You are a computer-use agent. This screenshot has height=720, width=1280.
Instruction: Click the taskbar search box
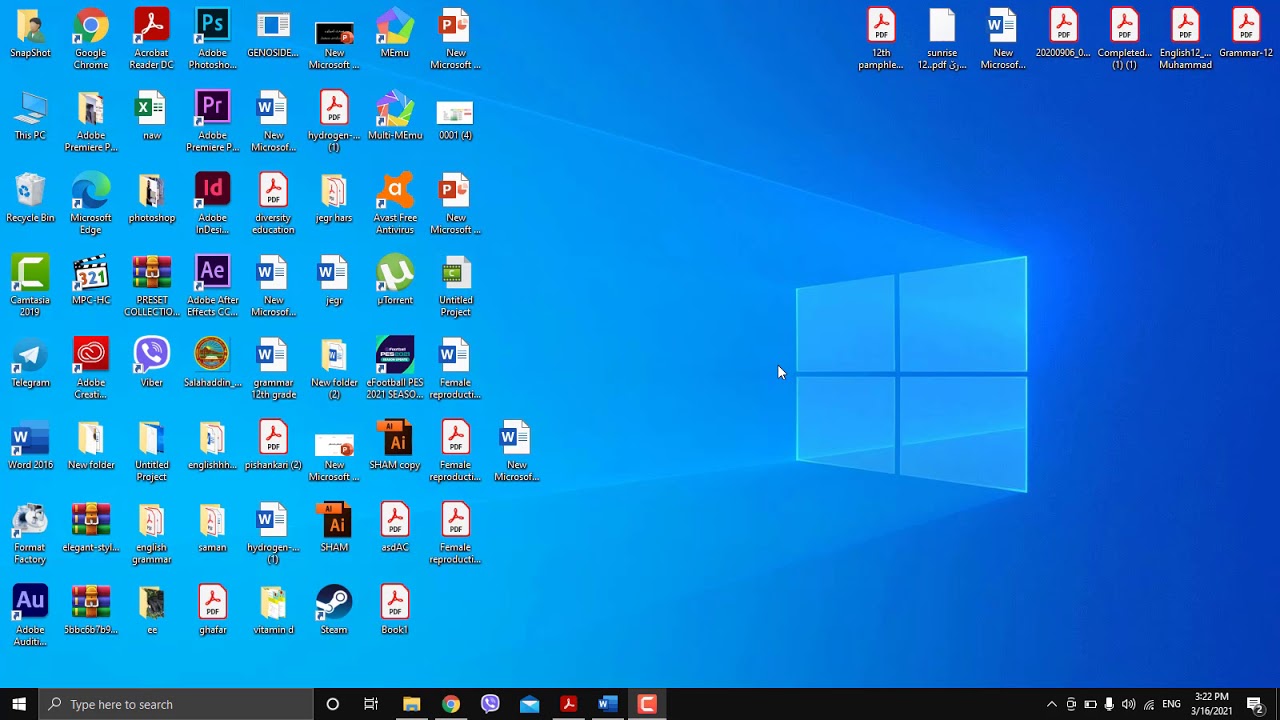(176, 704)
